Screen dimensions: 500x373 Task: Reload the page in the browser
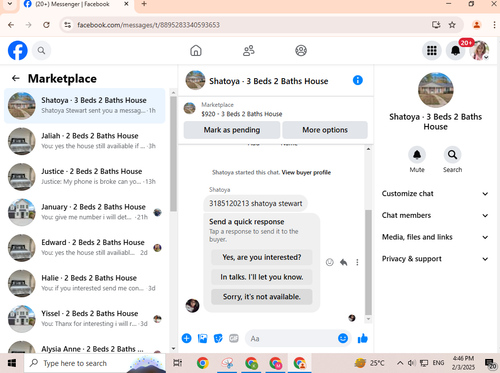[x=46, y=25]
